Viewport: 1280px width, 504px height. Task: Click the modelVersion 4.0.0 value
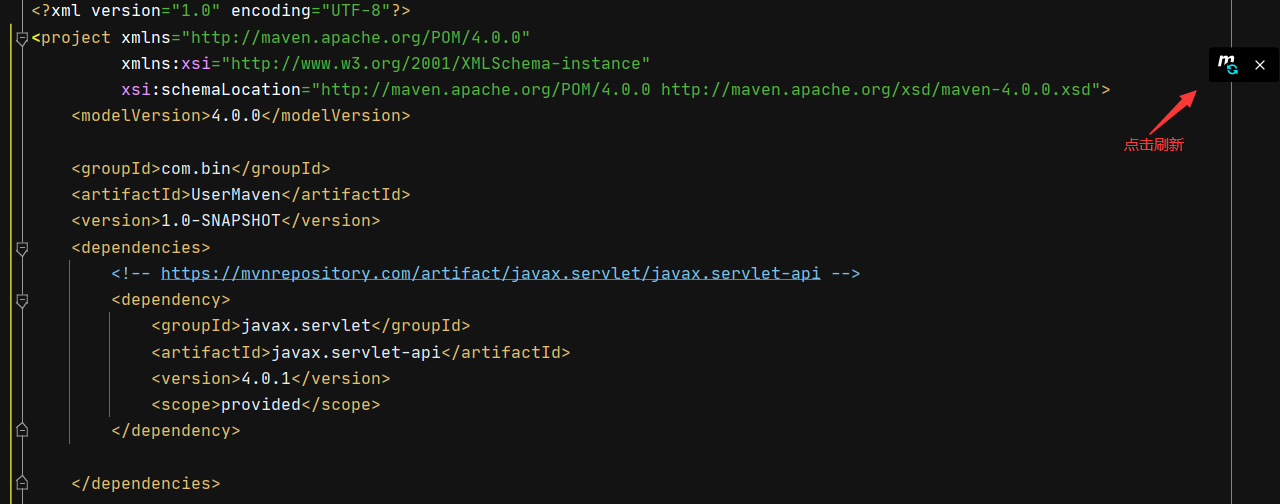click(236, 115)
